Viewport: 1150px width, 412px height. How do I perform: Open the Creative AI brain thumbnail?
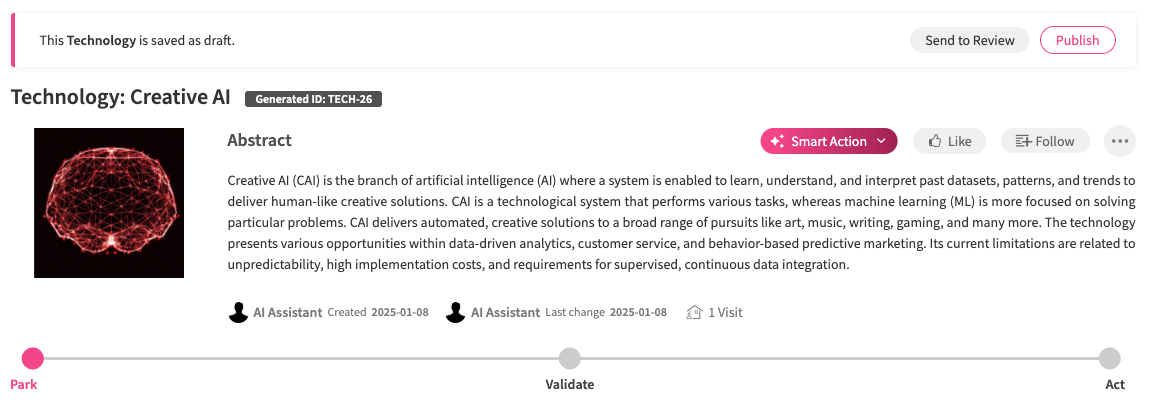point(109,203)
